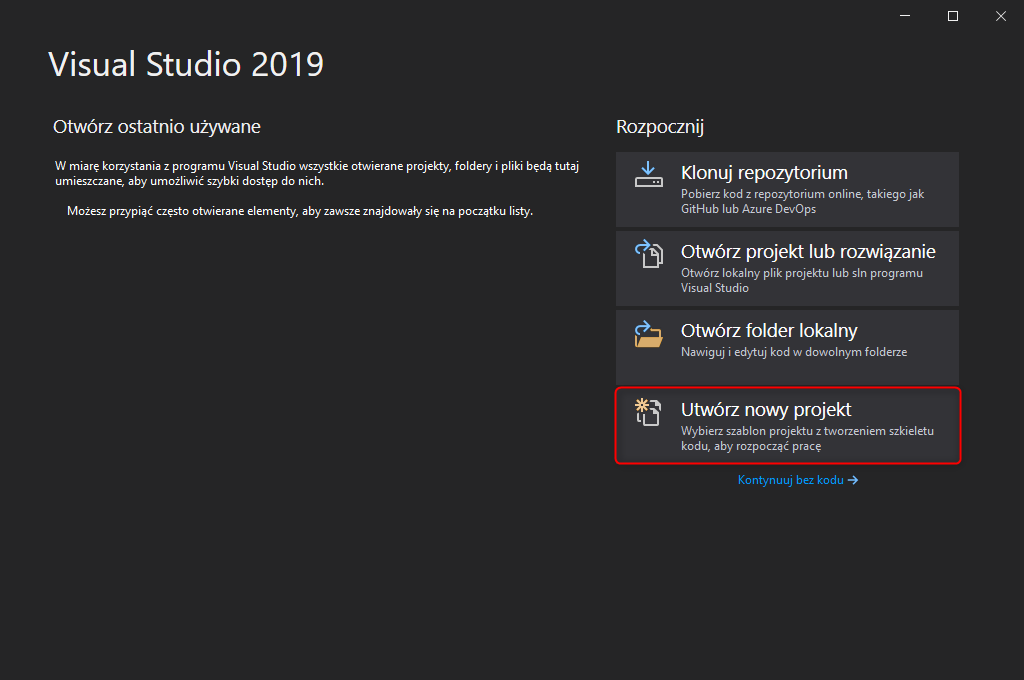The width and height of the screenshot is (1024, 680).
Task: Pick the Otwórz folder lokalny title
Action: click(x=769, y=330)
